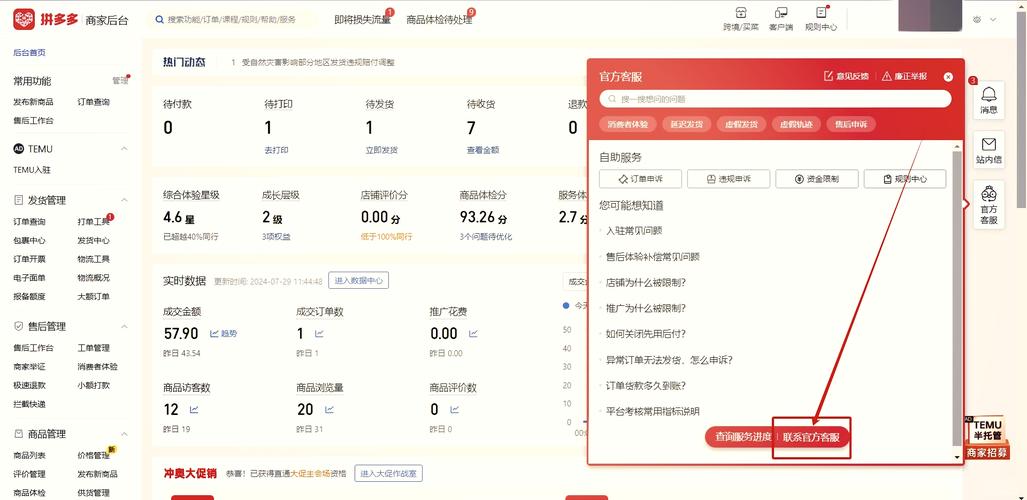Select the 虚假发货 tag in panel
The height and width of the screenshot is (500, 1027).
pos(741,124)
